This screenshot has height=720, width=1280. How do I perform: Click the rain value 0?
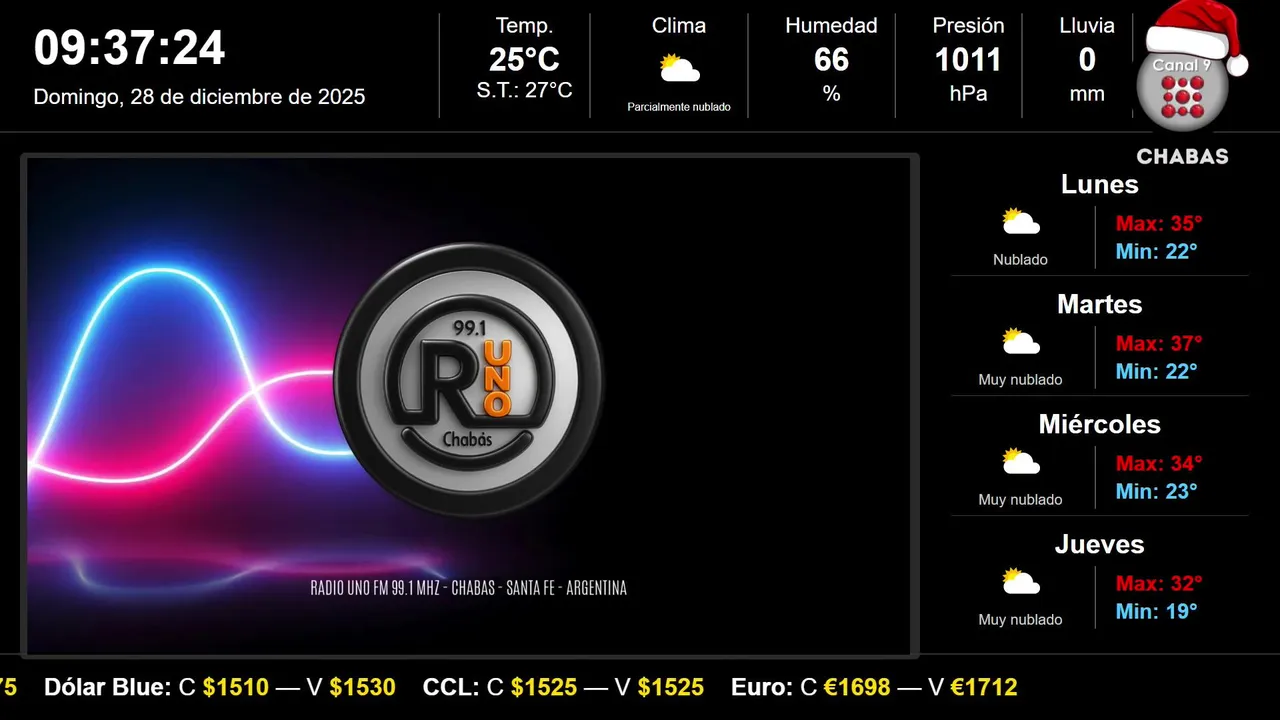pos(1087,60)
